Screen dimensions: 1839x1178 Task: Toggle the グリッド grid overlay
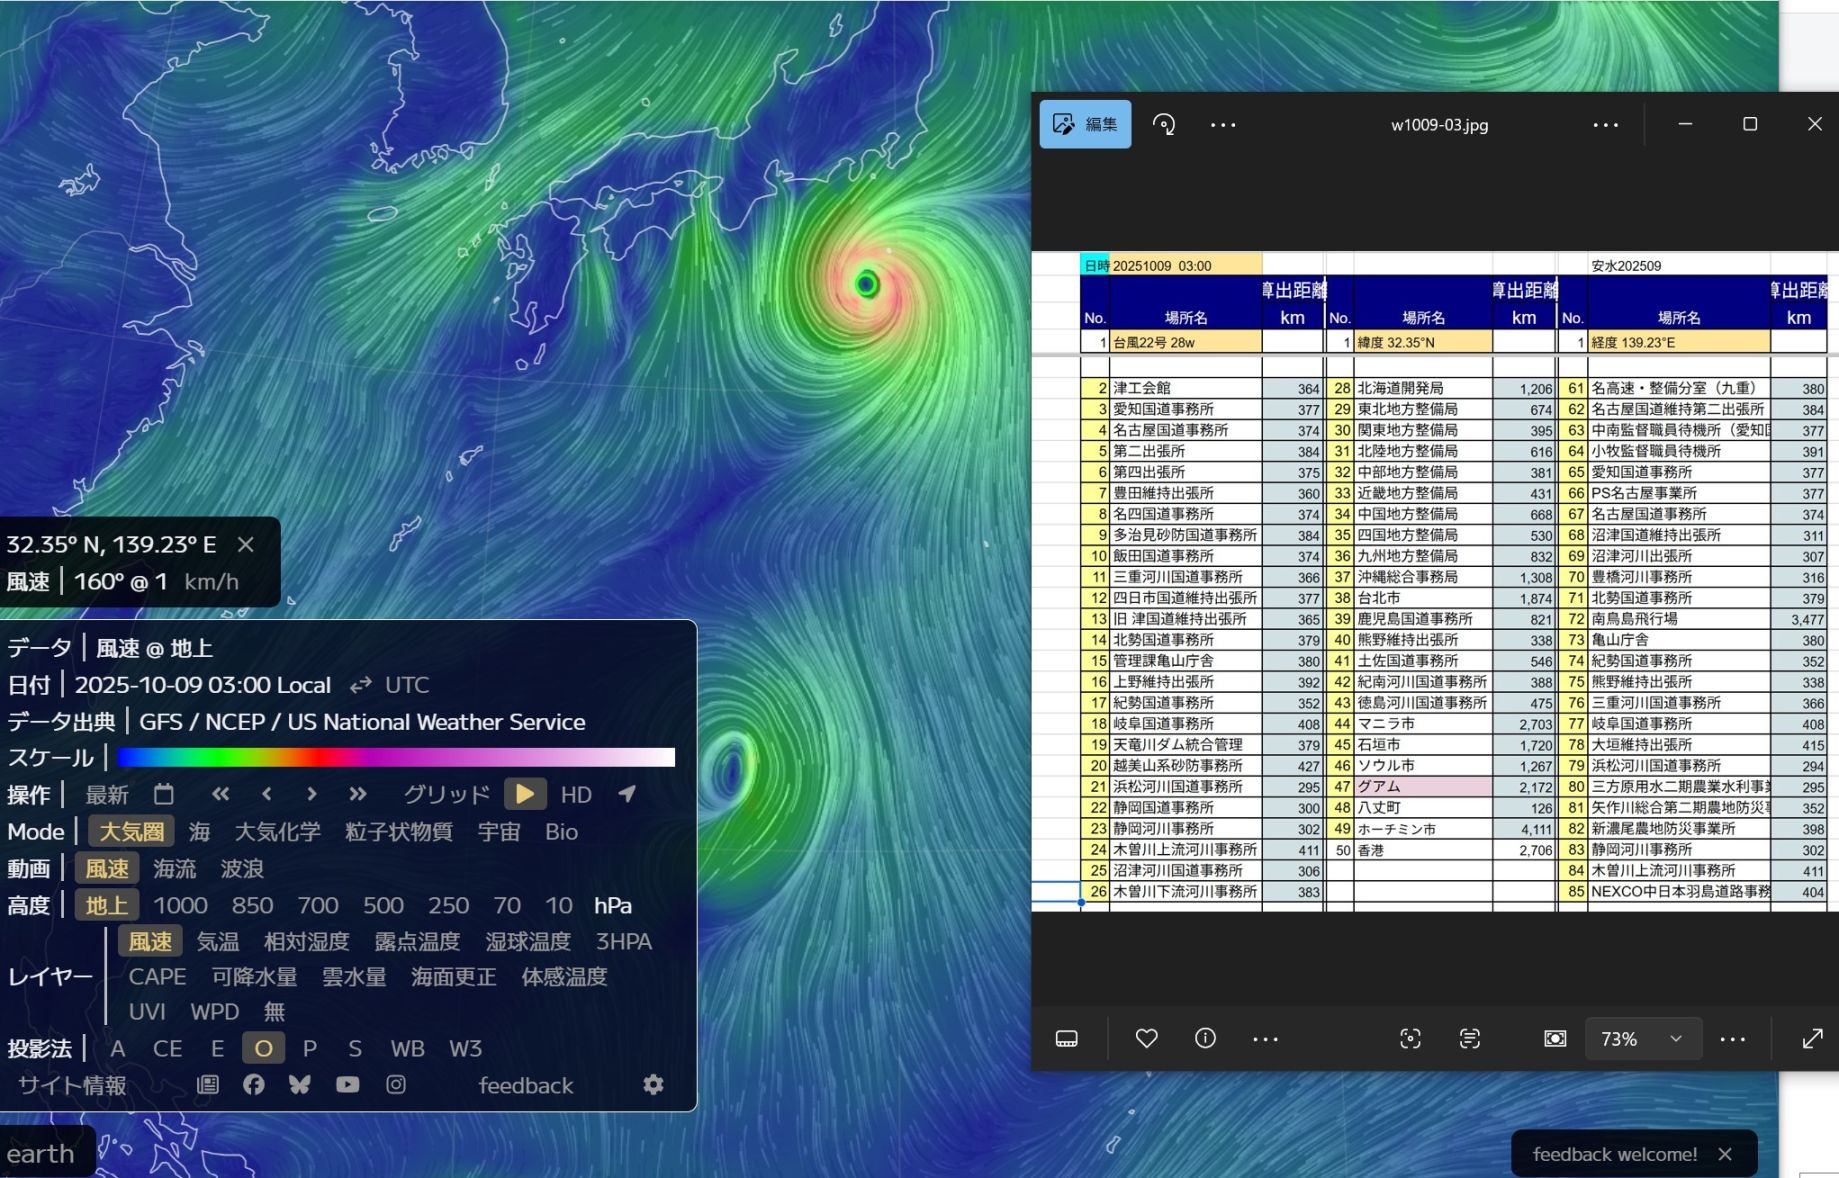(x=446, y=794)
